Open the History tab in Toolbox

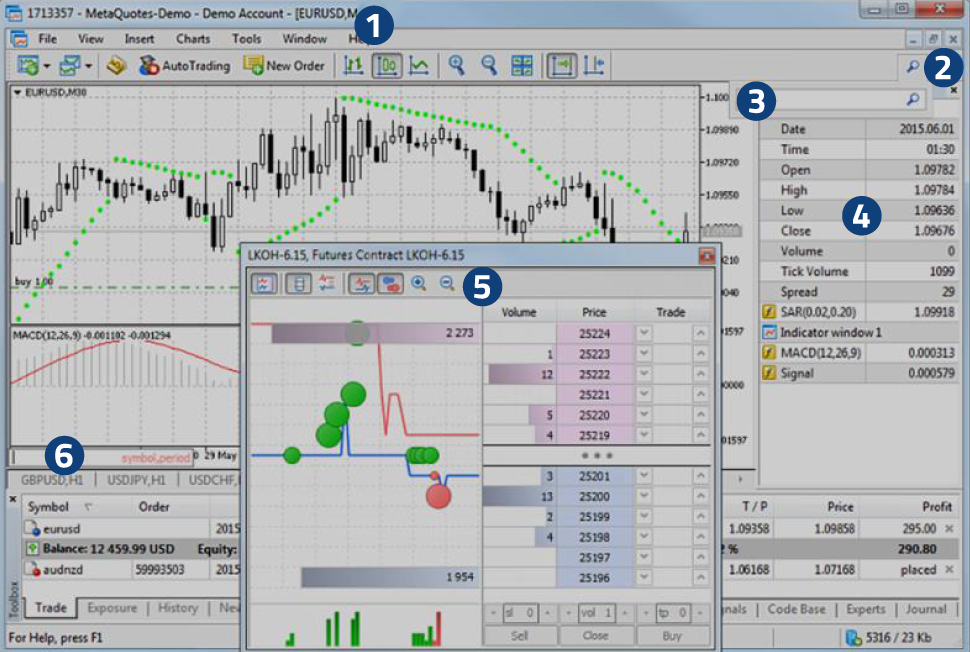[178, 608]
